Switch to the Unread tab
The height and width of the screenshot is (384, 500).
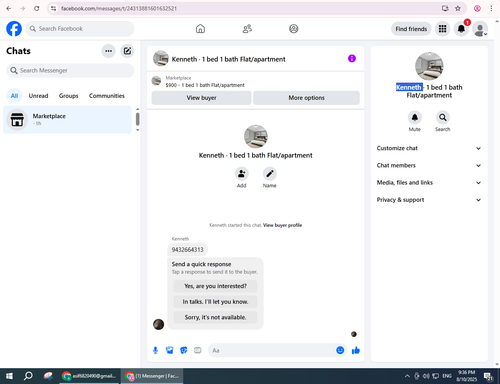38,96
